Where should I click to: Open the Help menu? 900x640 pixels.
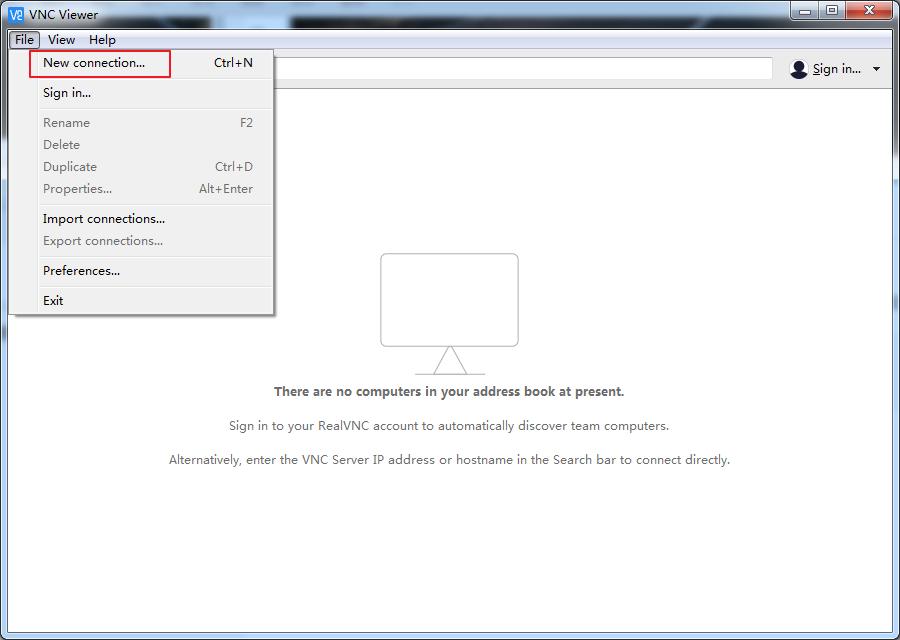[x=102, y=40]
